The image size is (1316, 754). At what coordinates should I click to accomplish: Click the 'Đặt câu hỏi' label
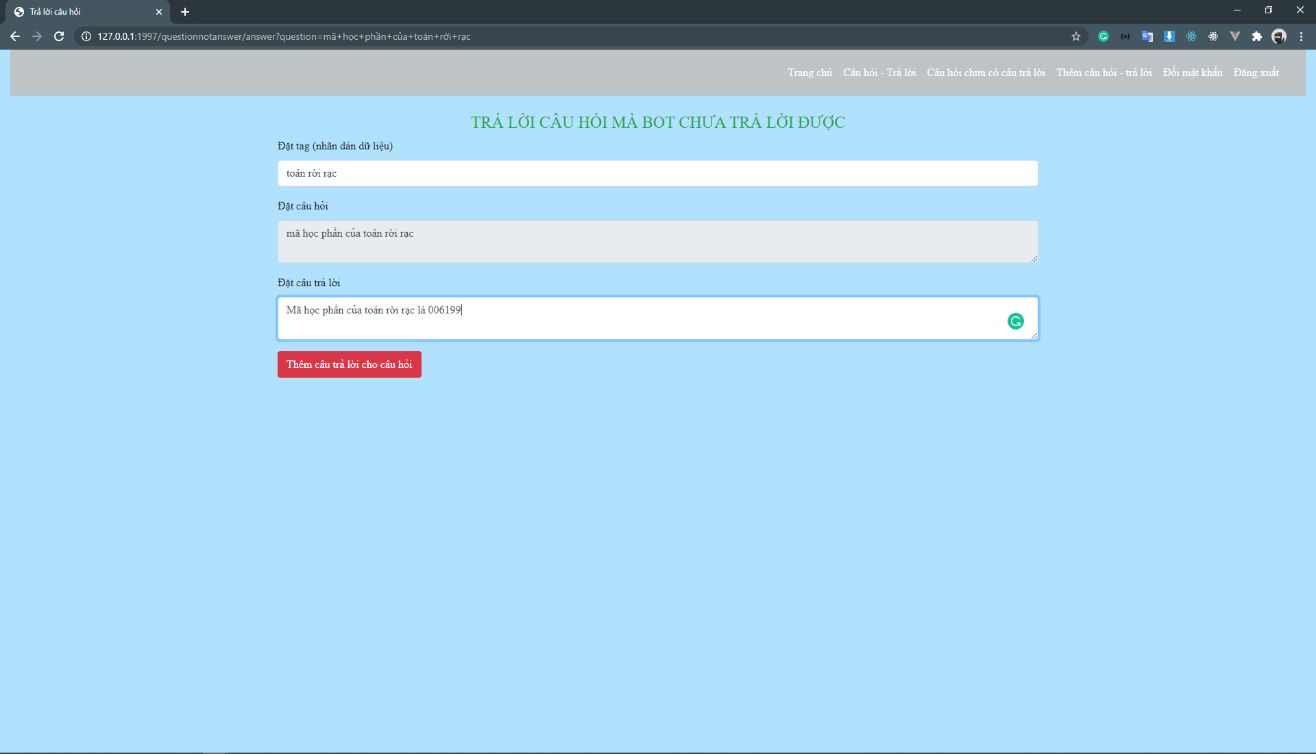pos(303,206)
